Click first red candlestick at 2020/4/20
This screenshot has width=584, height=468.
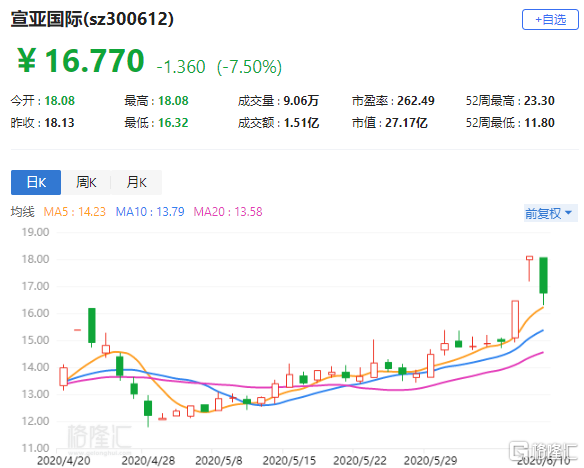pyautogui.click(x=64, y=376)
